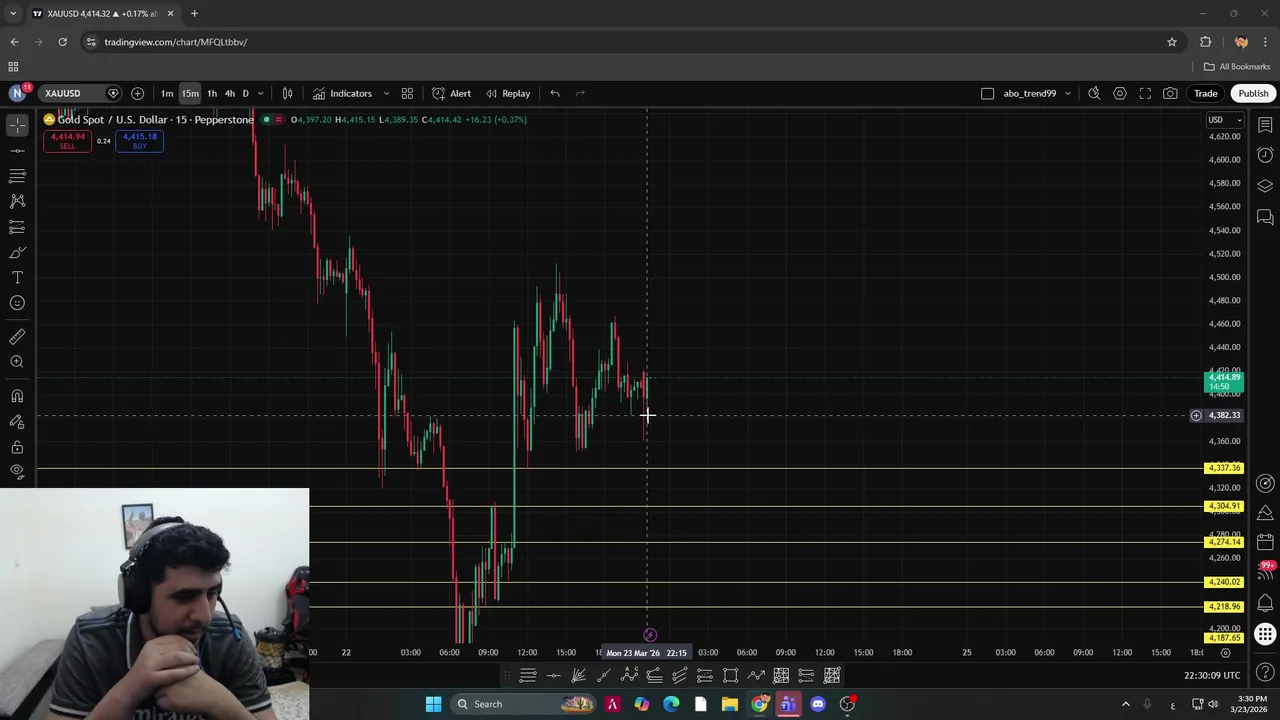Open the products grid apps icon

tap(1265, 634)
